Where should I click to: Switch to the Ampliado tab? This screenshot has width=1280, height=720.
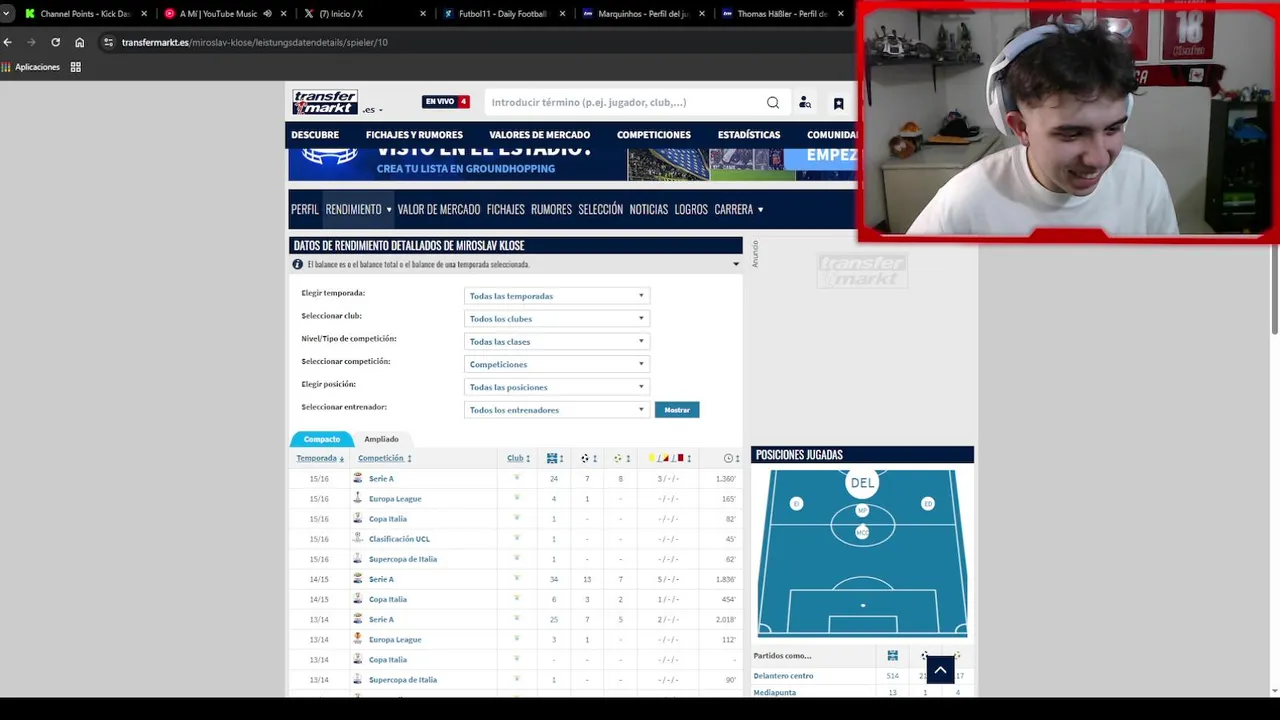[381, 439]
